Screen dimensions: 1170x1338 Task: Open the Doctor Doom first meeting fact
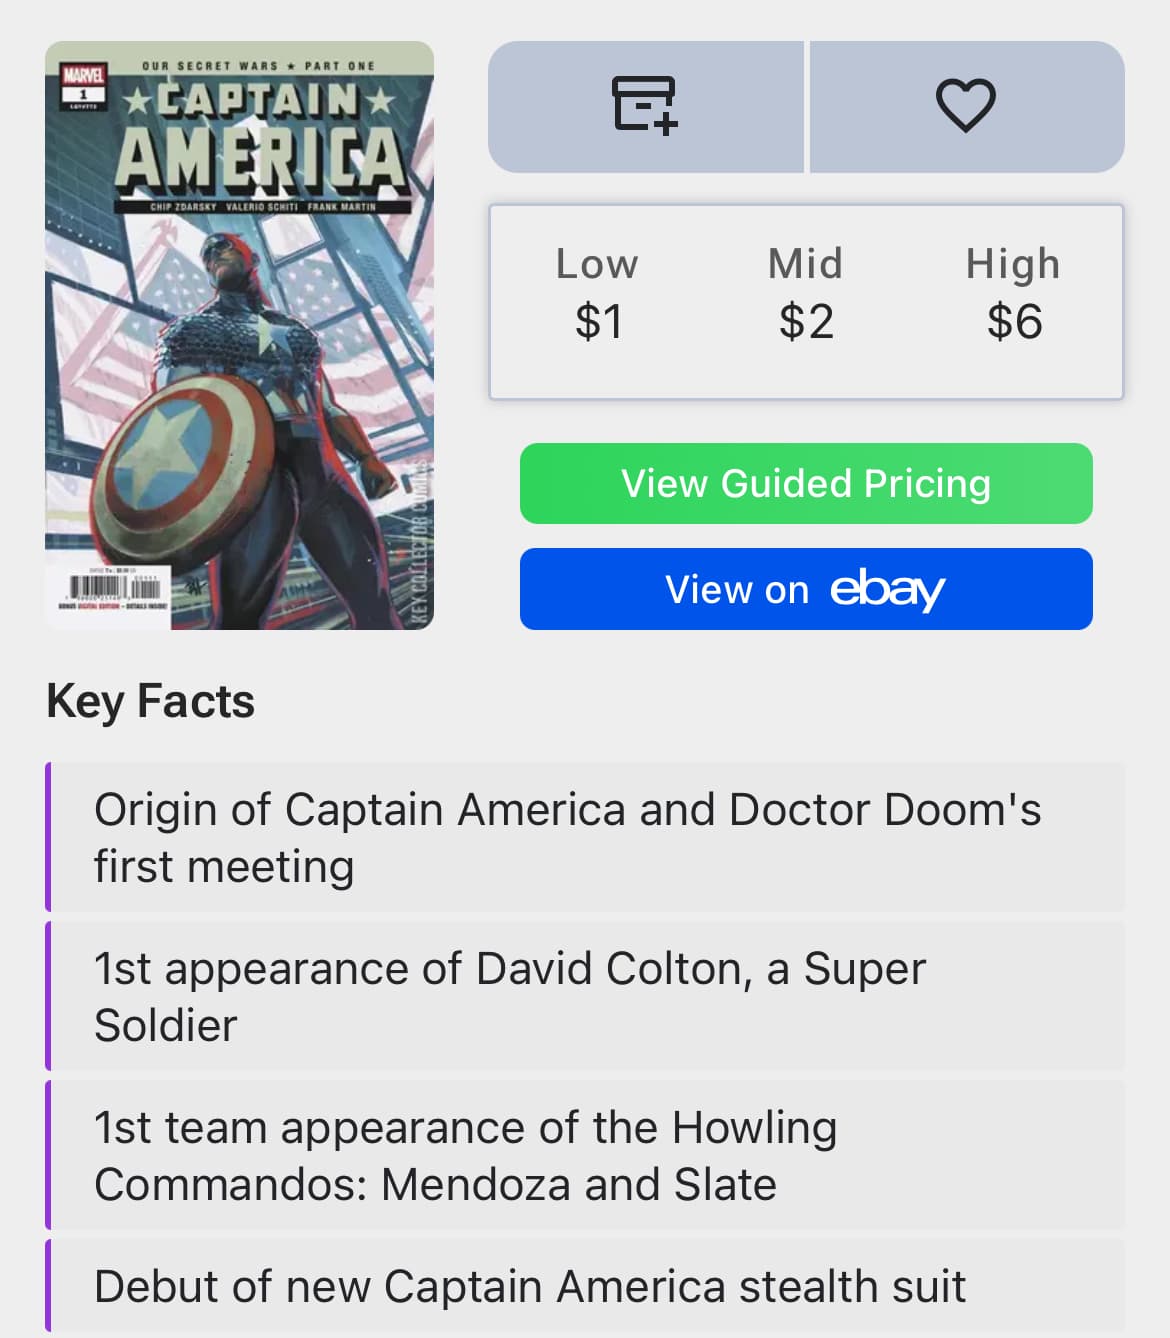point(585,837)
